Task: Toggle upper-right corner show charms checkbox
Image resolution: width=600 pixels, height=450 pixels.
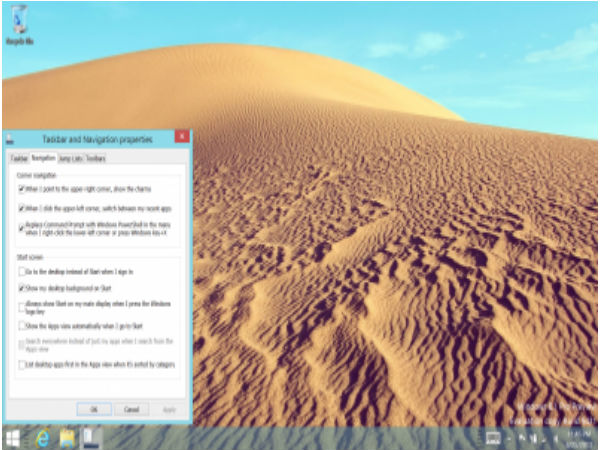Action: 22,189
